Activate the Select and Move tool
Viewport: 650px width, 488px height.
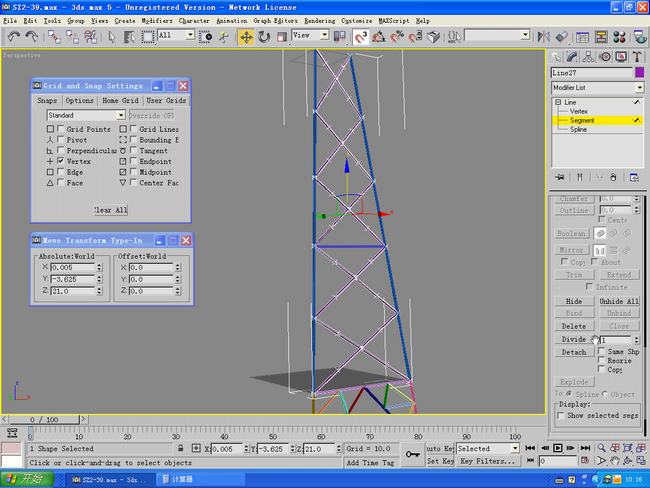coord(246,37)
